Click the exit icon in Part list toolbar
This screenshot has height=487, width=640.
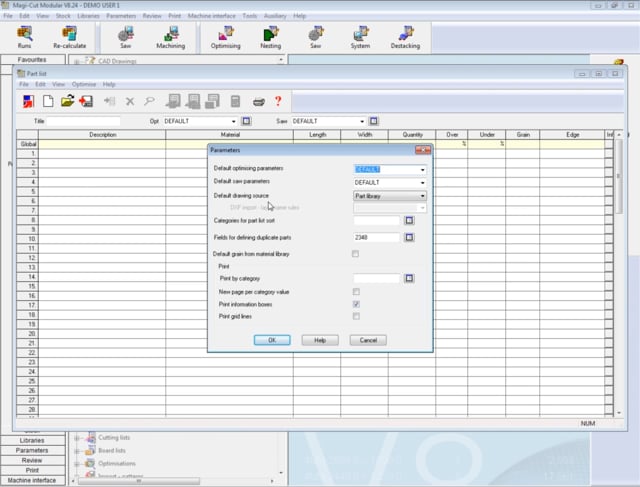28,101
